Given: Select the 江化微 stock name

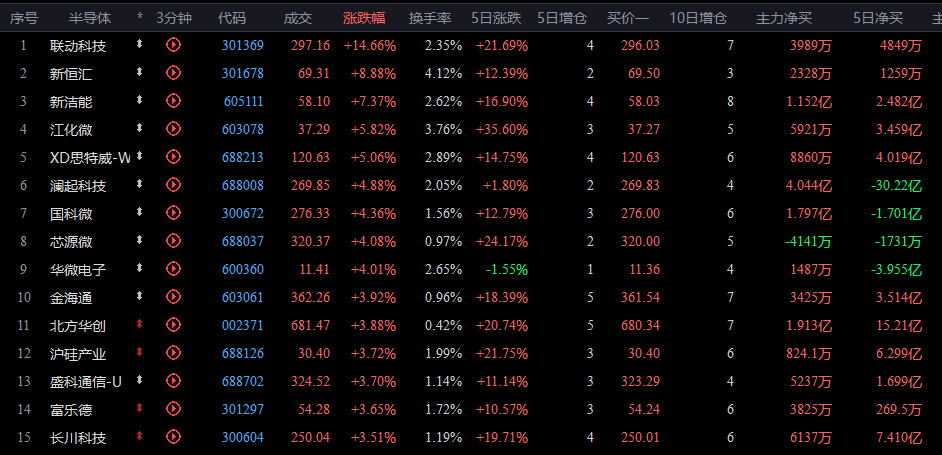Looking at the screenshot, I should pos(71,130).
